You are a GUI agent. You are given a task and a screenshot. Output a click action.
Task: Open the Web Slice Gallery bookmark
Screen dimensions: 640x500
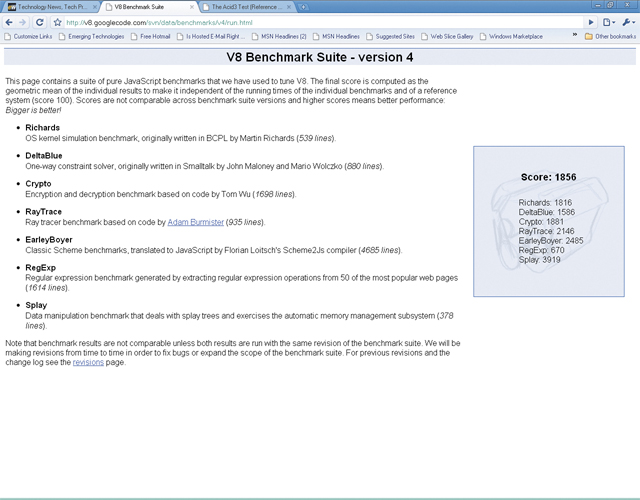point(447,36)
